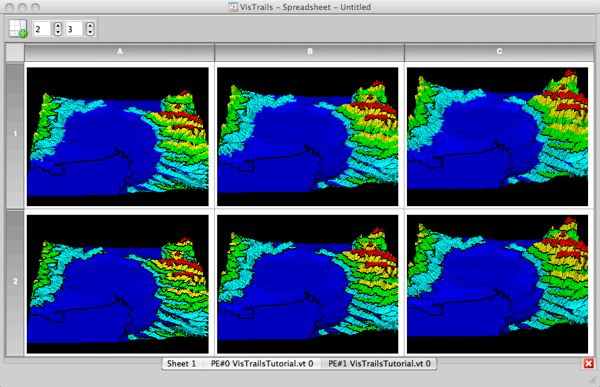Select column A header
This screenshot has height=387, width=600.
click(x=119, y=52)
